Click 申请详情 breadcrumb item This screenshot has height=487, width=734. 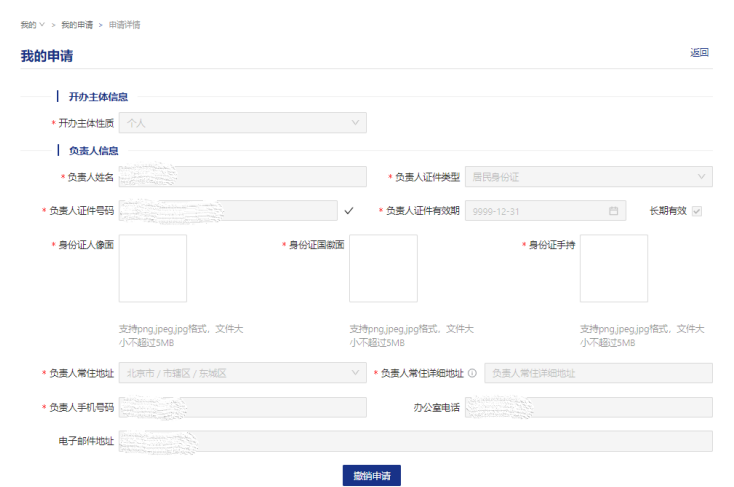coord(124,24)
